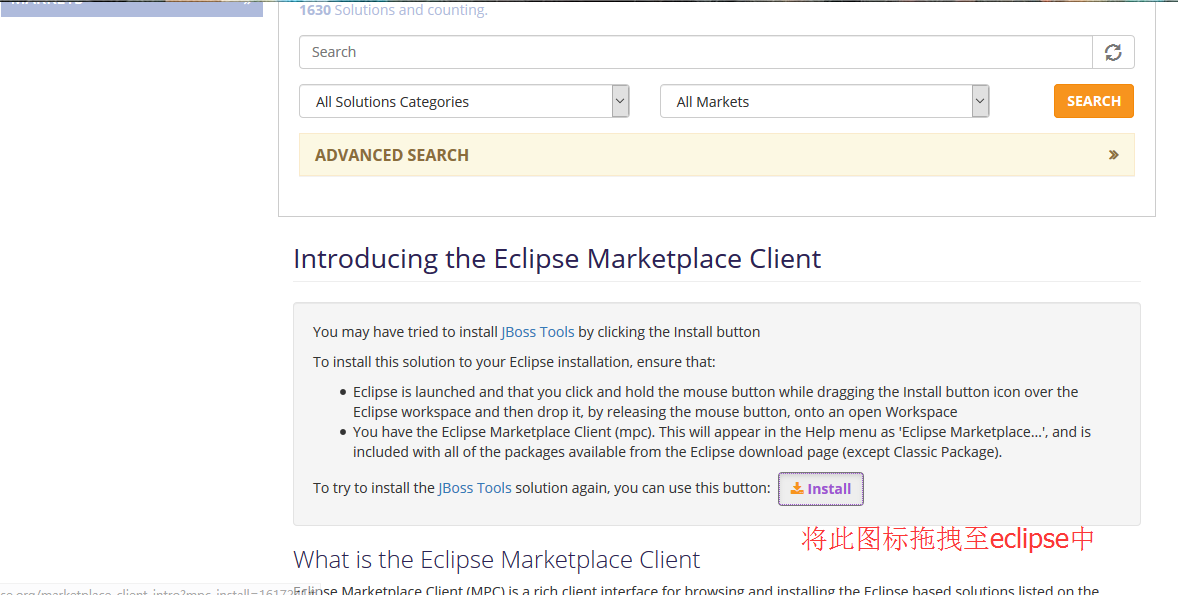Image resolution: width=1178 pixels, height=595 pixels.
Task: Click the orange SEARCH button
Action: [1094, 101]
